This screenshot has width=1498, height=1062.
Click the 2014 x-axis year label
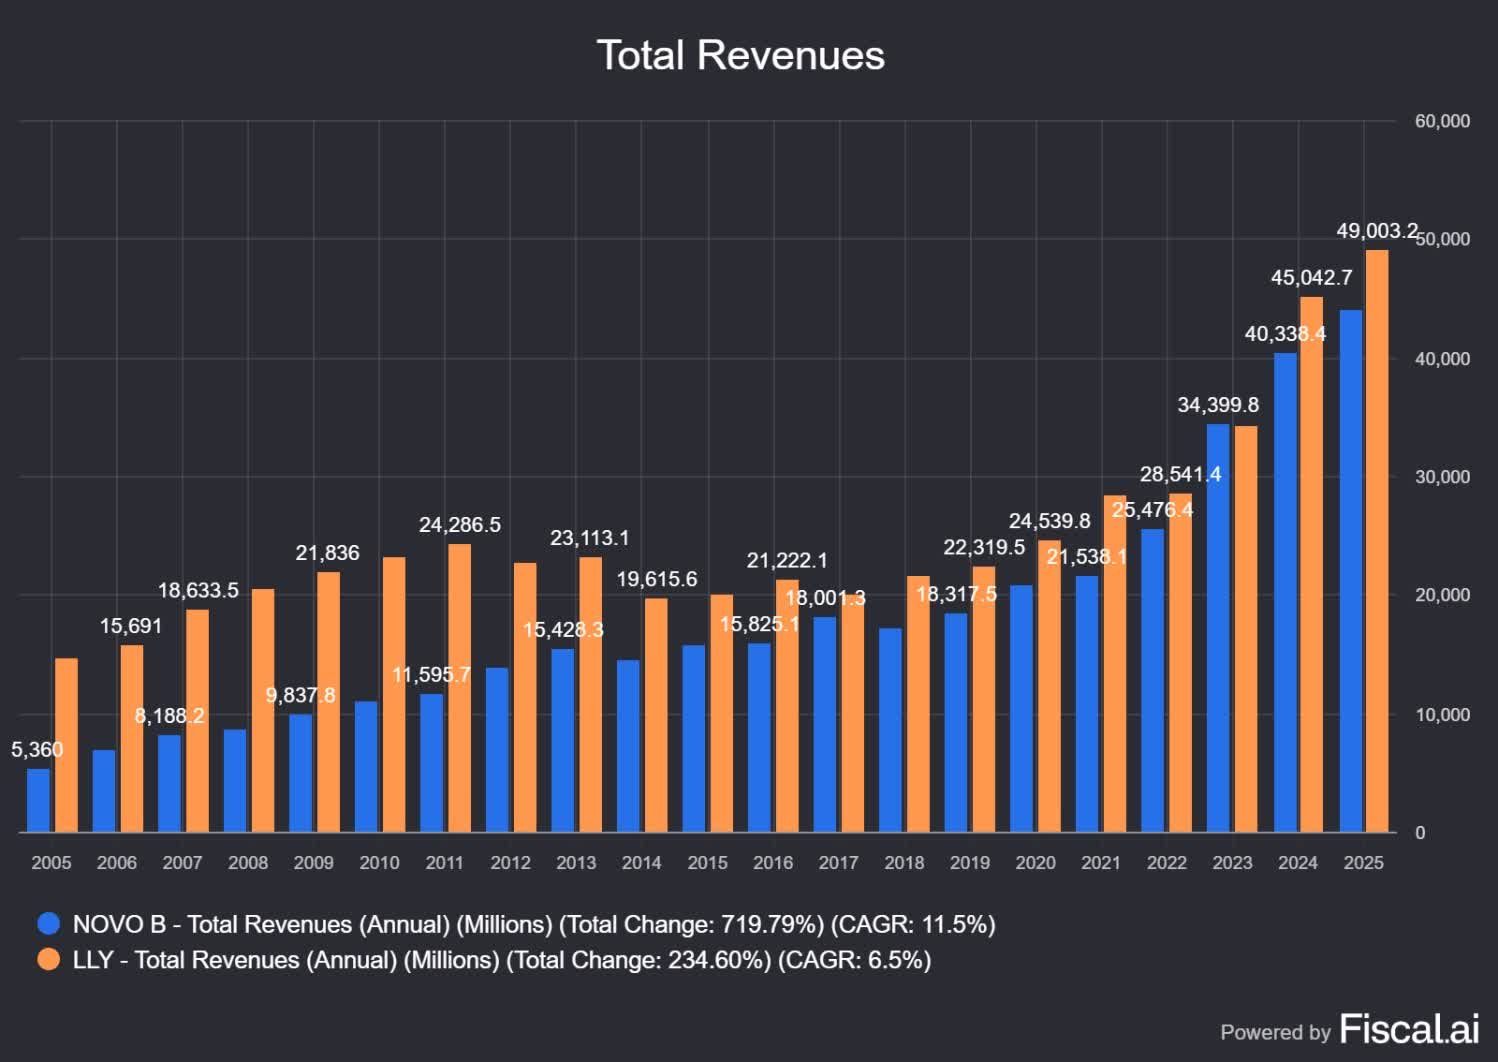[641, 862]
